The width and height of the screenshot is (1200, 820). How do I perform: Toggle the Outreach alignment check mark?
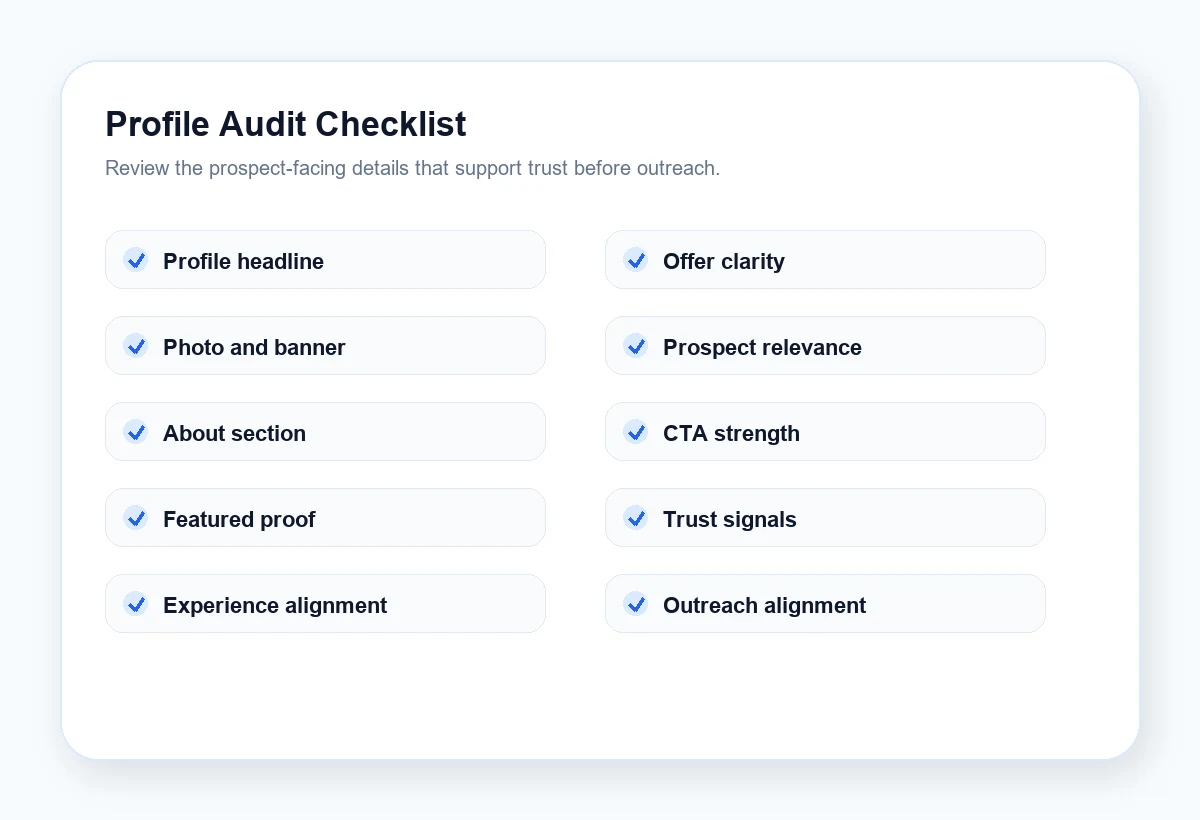[636, 604]
